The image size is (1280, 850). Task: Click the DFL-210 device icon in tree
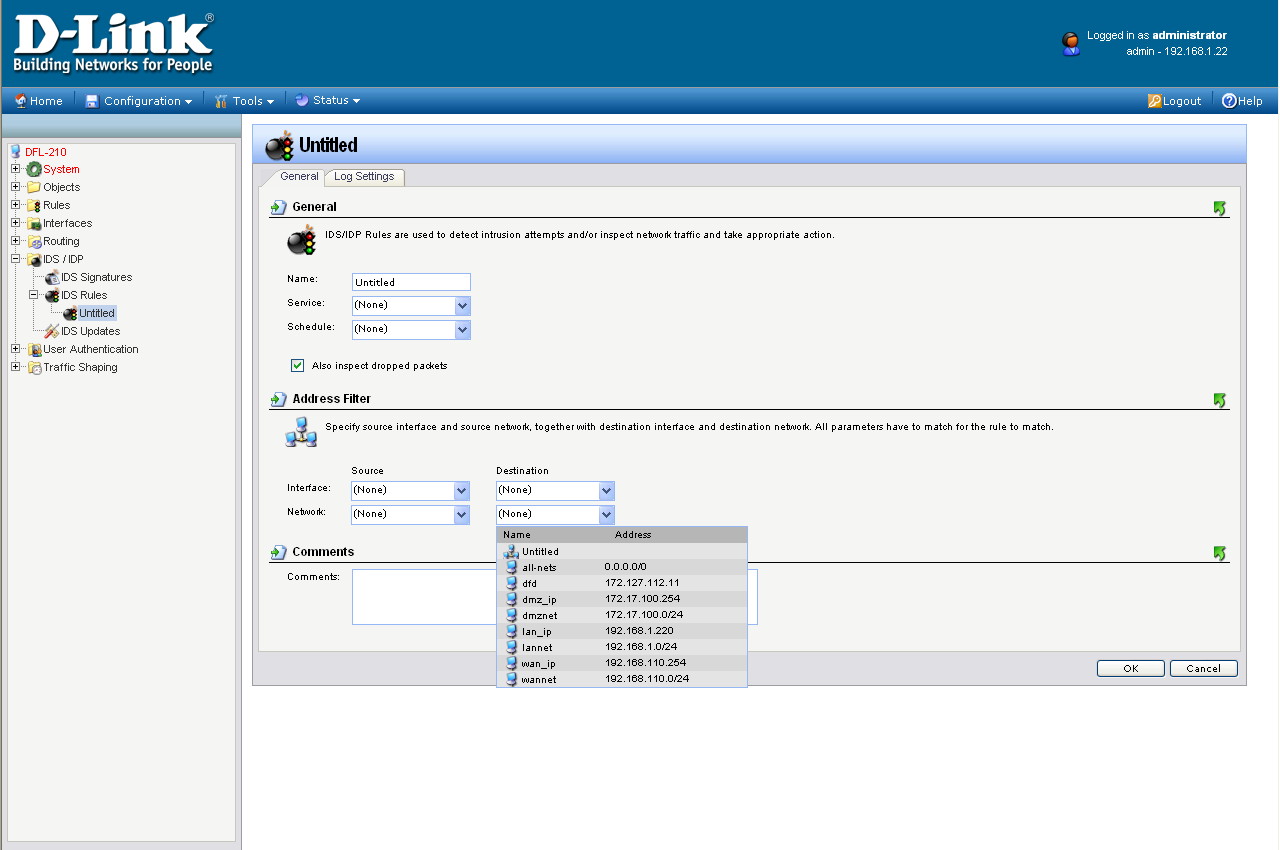[15, 152]
